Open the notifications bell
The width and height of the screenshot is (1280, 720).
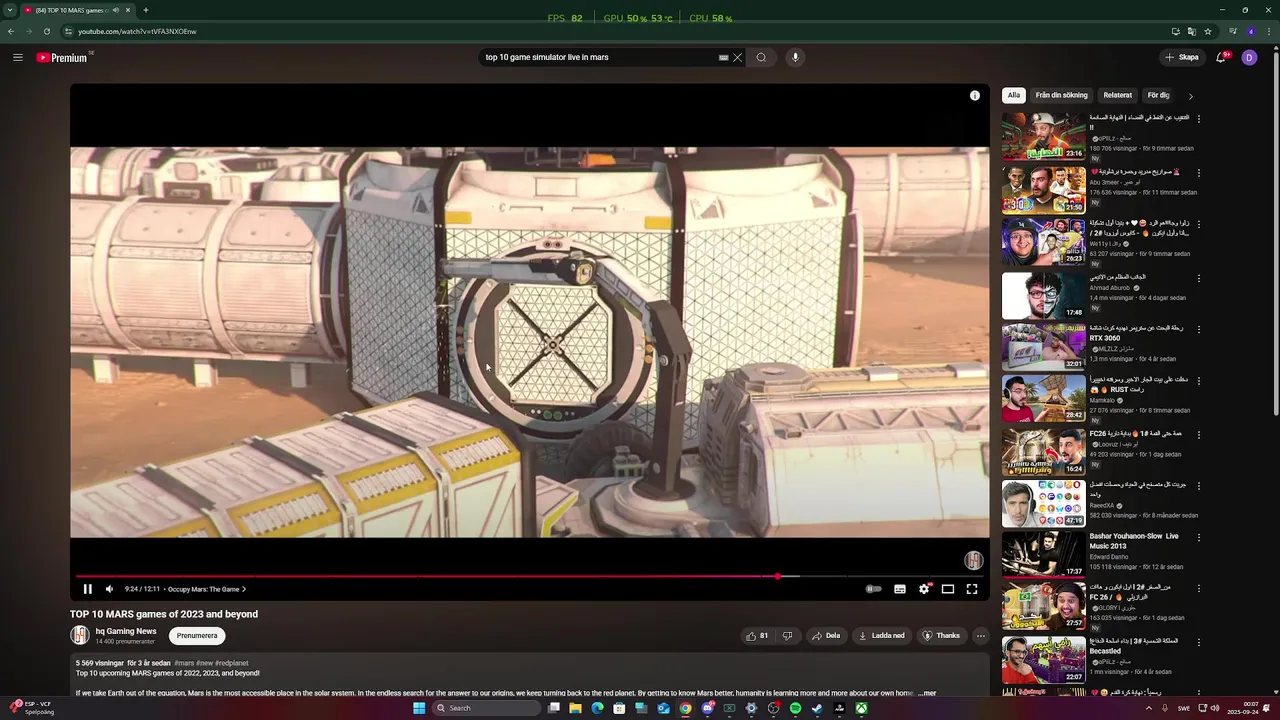coord(1221,57)
